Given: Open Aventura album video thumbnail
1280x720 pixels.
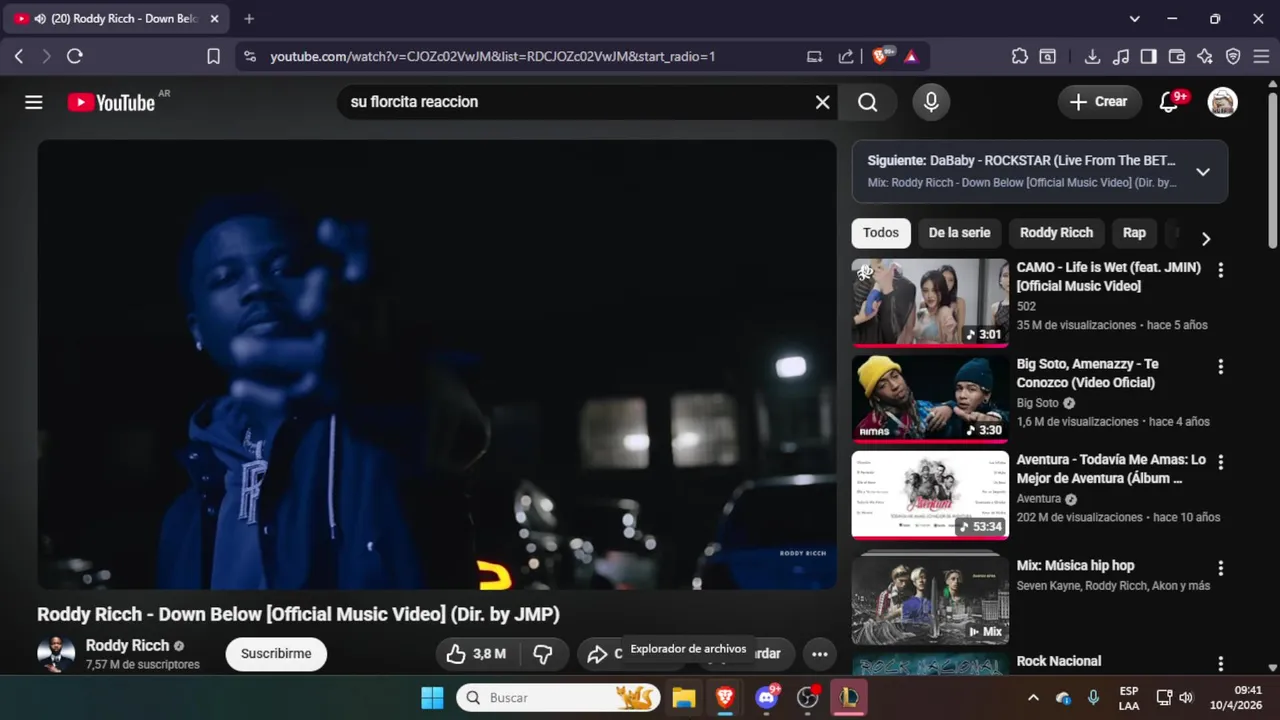Looking at the screenshot, I should click(x=930, y=495).
